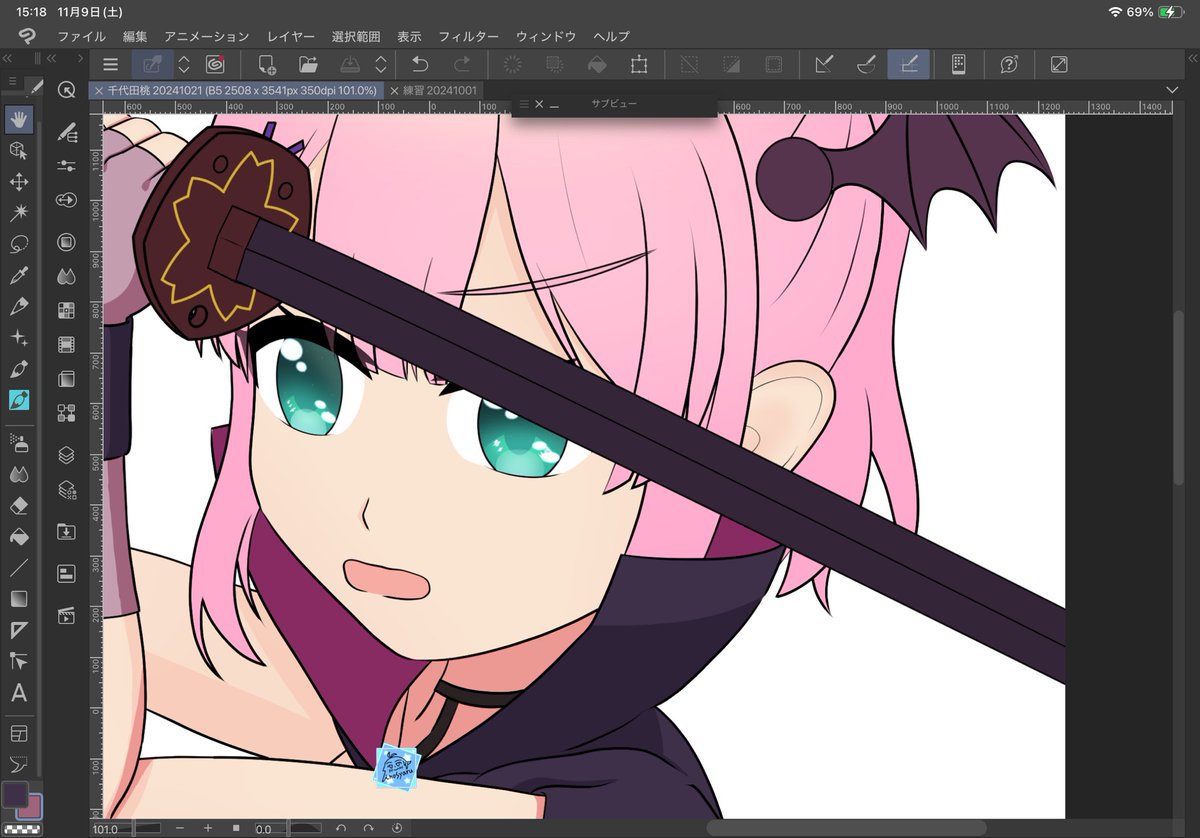Screen dimensions: 1200x838
Task: Open the Material download folder palette
Action: pos(67,531)
